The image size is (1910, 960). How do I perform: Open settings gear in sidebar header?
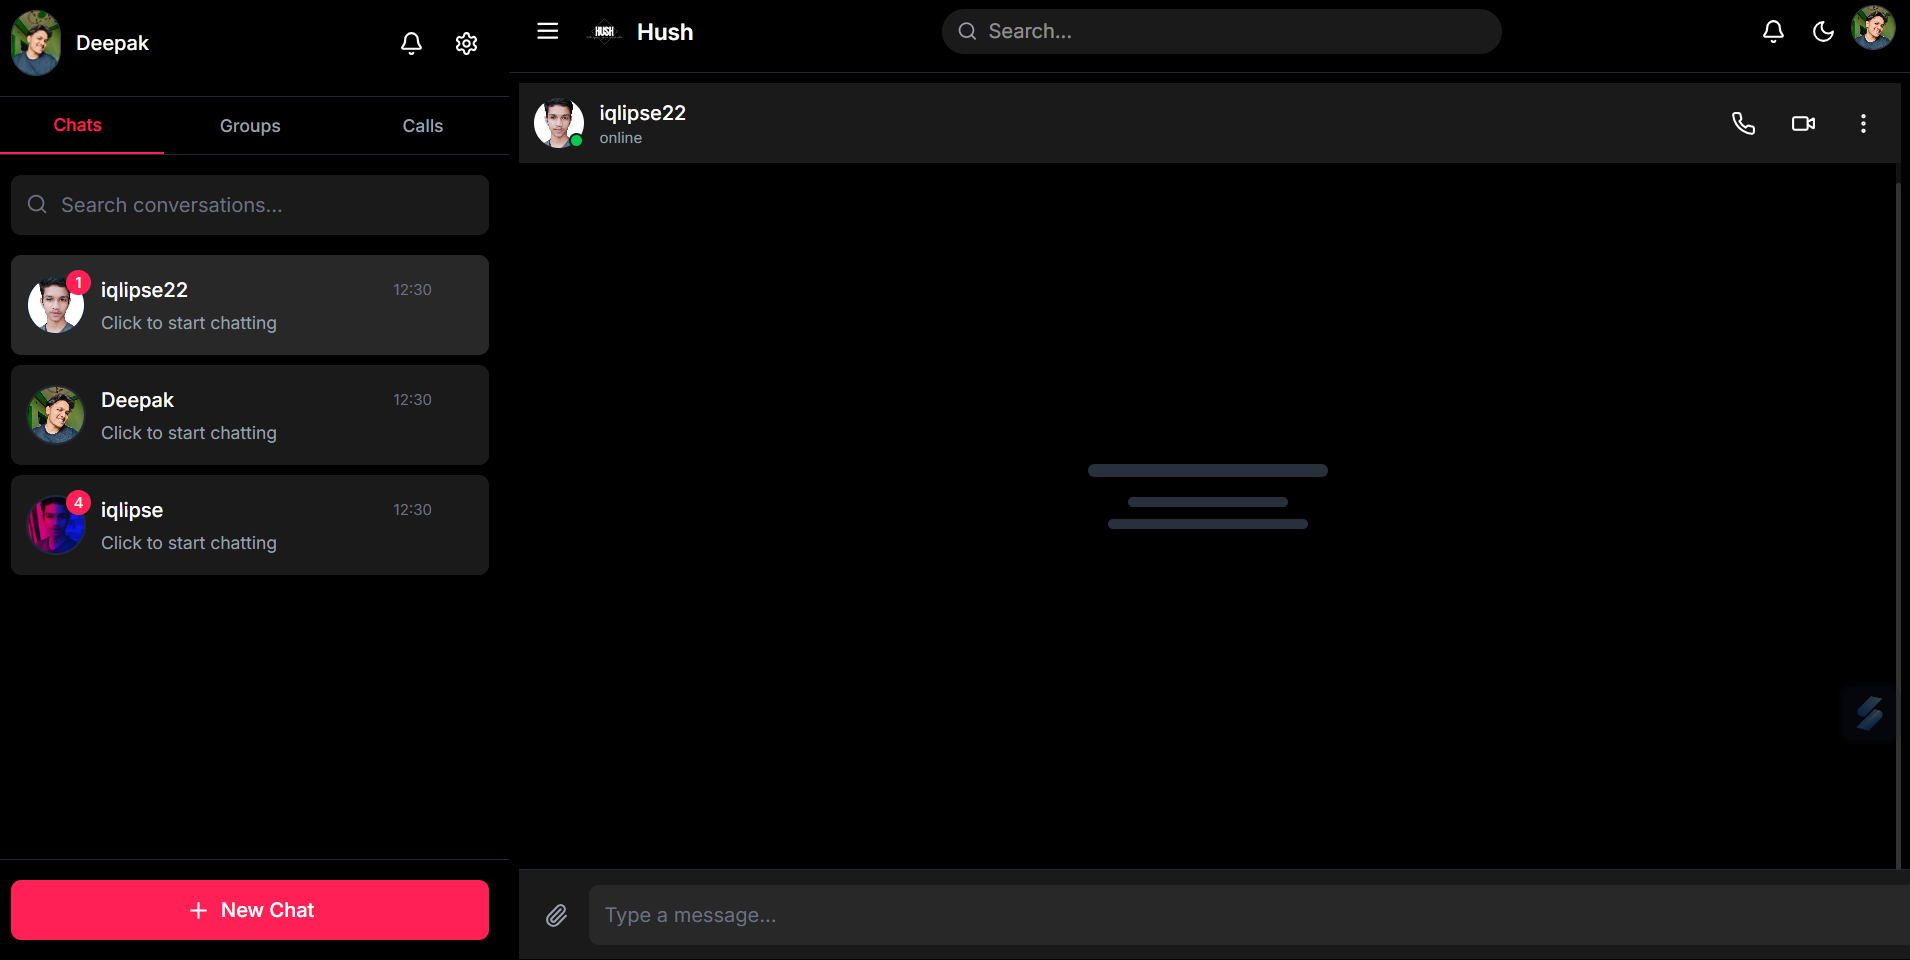coord(466,43)
